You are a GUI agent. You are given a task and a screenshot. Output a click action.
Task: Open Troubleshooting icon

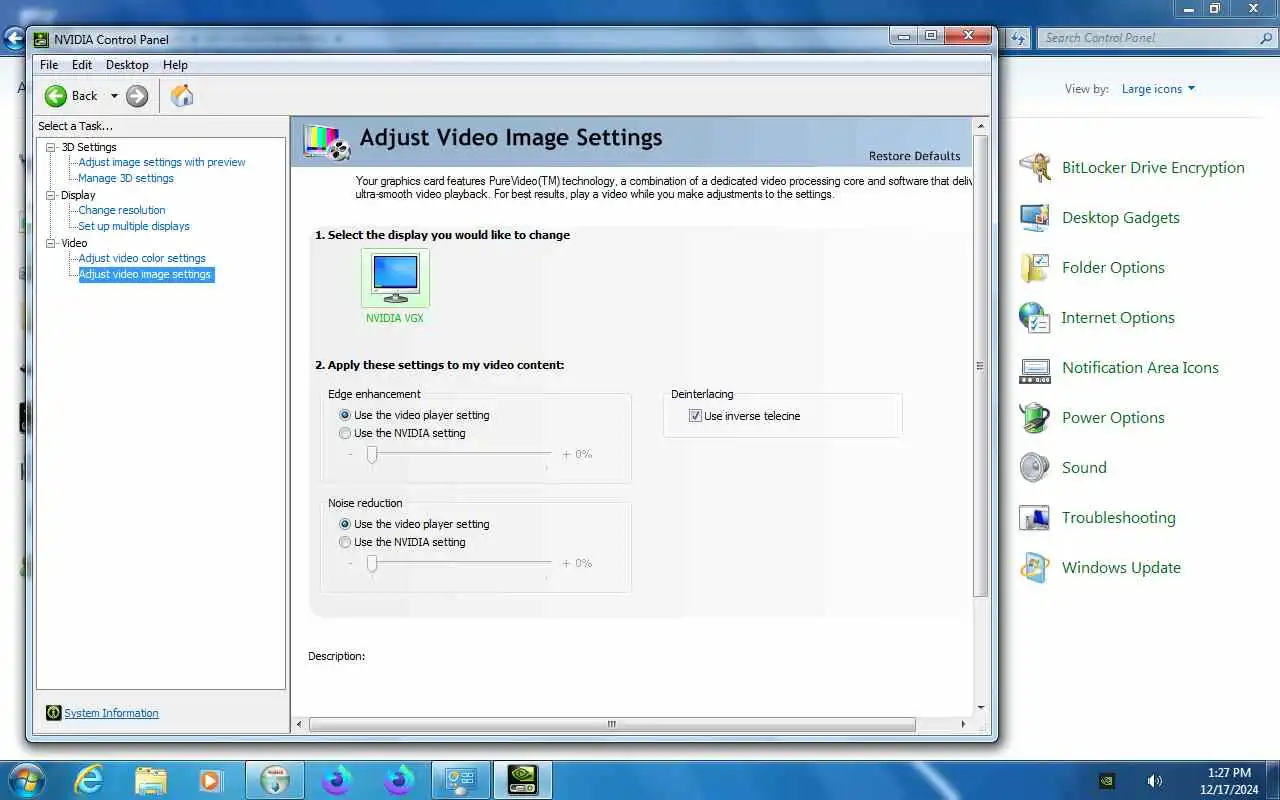pos(1035,517)
